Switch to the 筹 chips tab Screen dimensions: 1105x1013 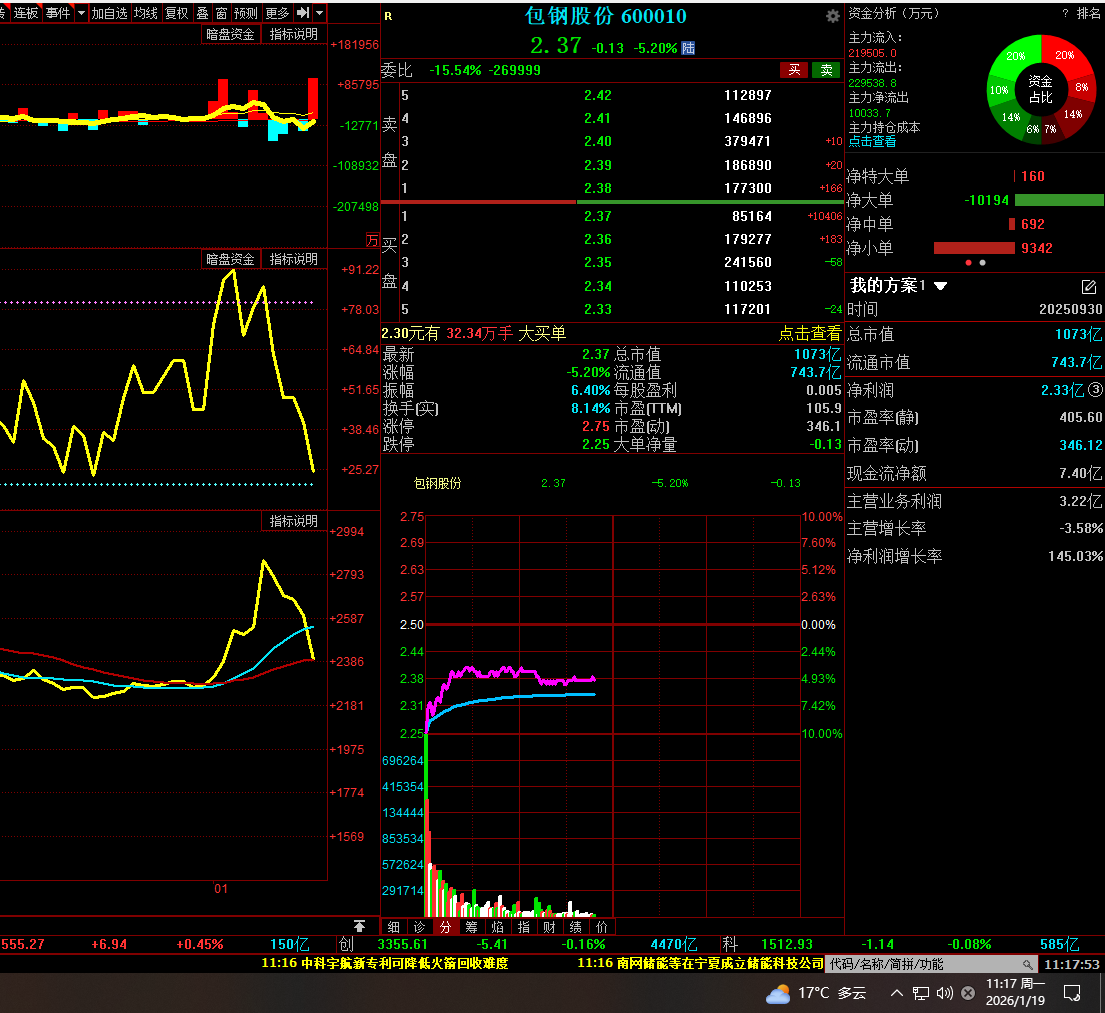(x=471, y=927)
